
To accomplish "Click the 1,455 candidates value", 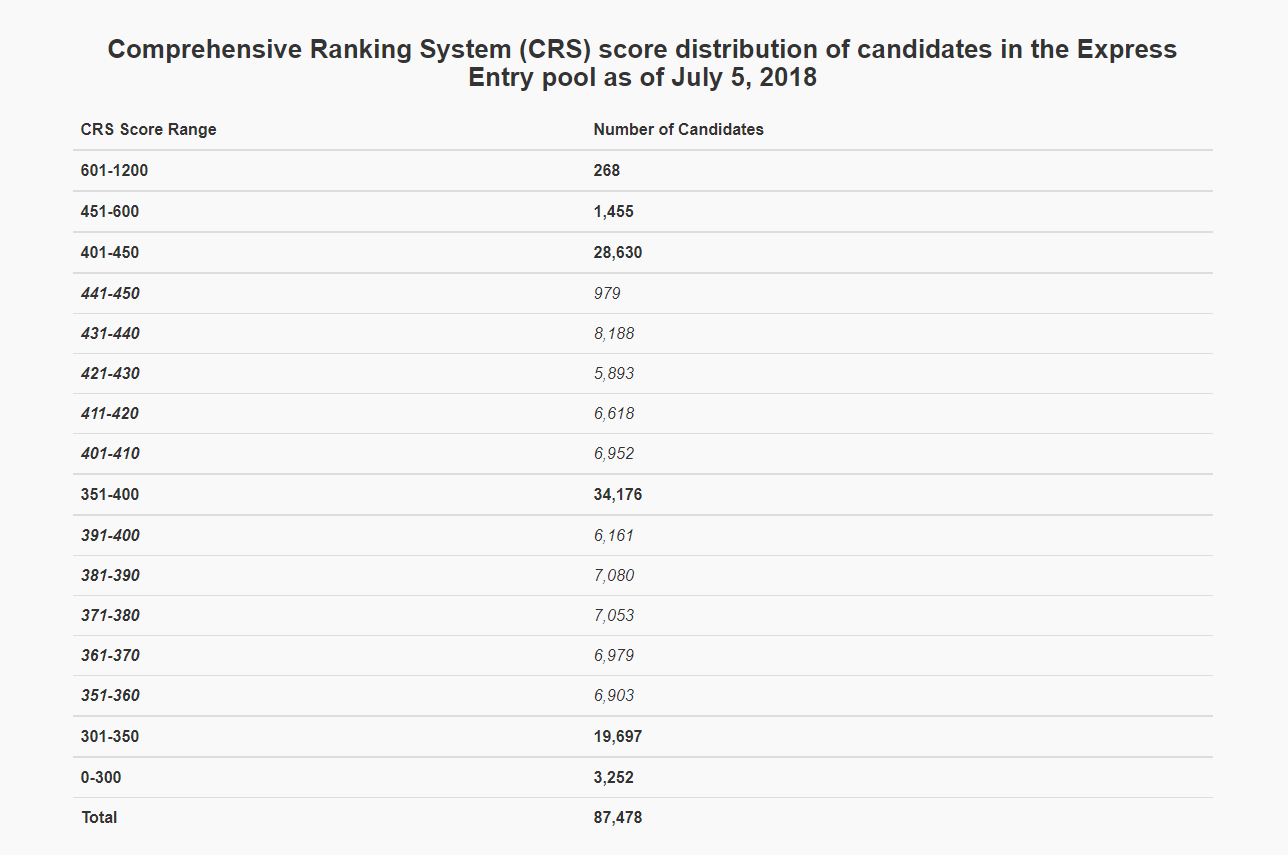I will pos(613,212).
